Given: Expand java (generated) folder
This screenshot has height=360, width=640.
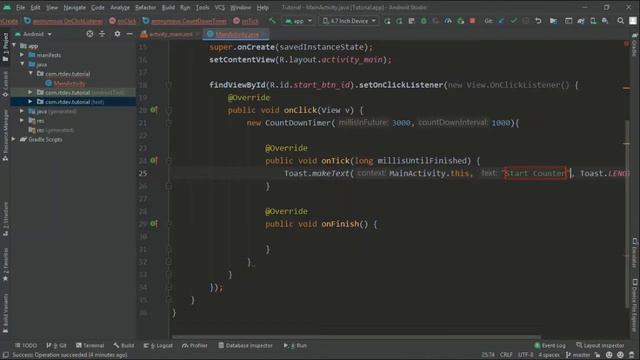Looking at the screenshot, I should click(x=22, y=111).
